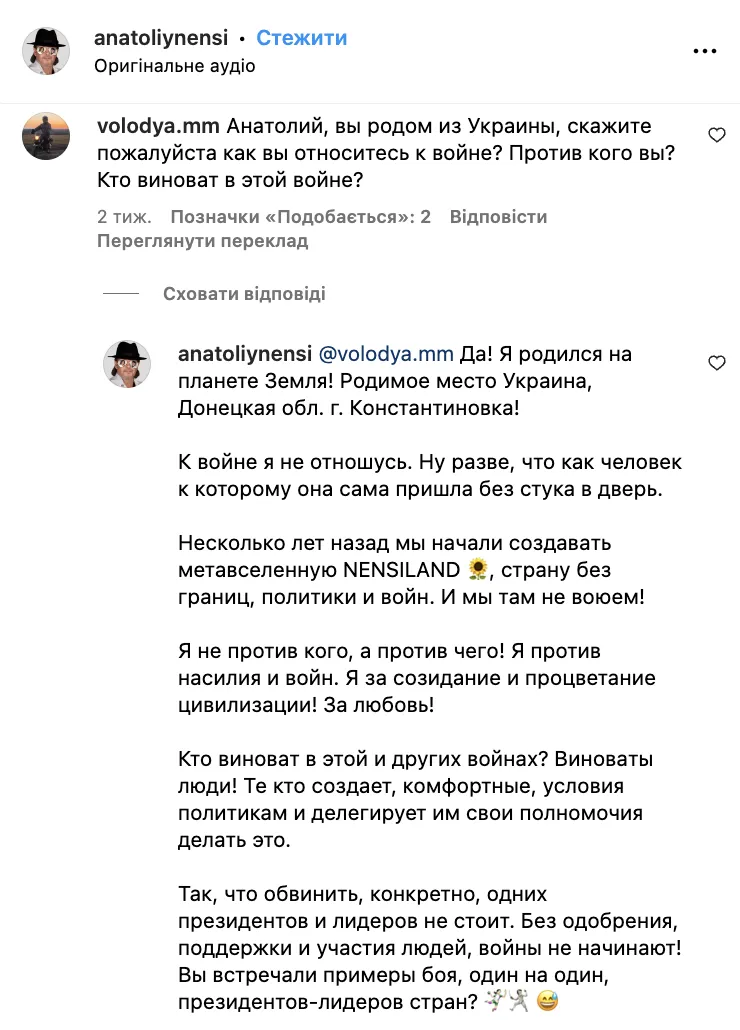Like anatoliynensi's reply with the heart icon
740x1030 pixels.
point(717,363)
